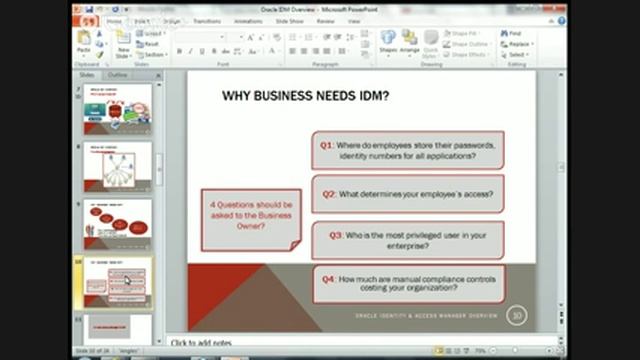Click the Clear All Formatting icon

(277, 38)
